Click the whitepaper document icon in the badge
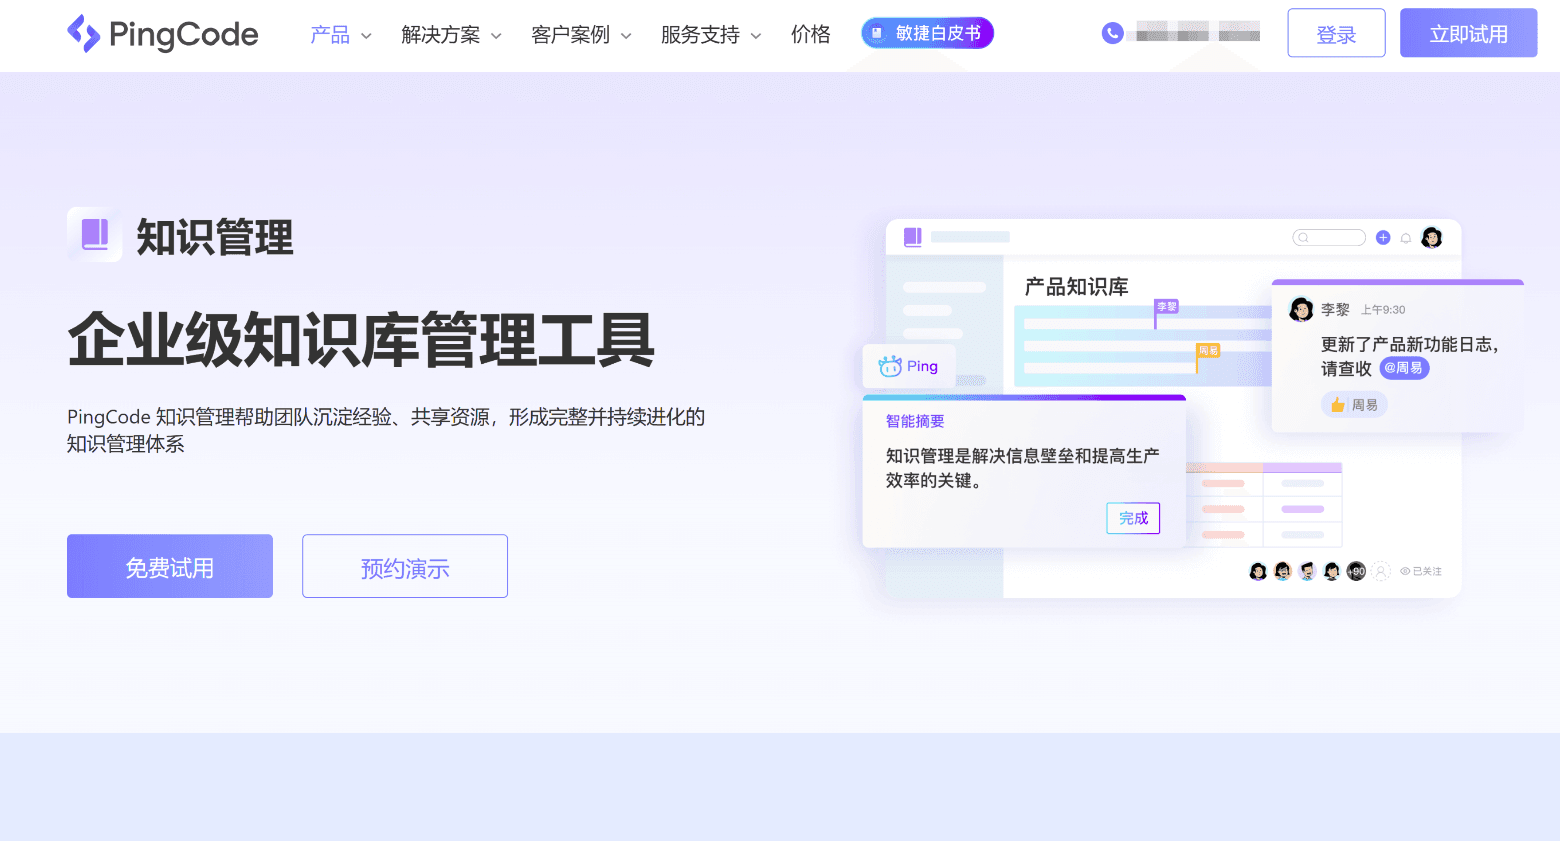The height and width of the screenshot is (841, 1560). pyautogui.click(x=877, y=33)
